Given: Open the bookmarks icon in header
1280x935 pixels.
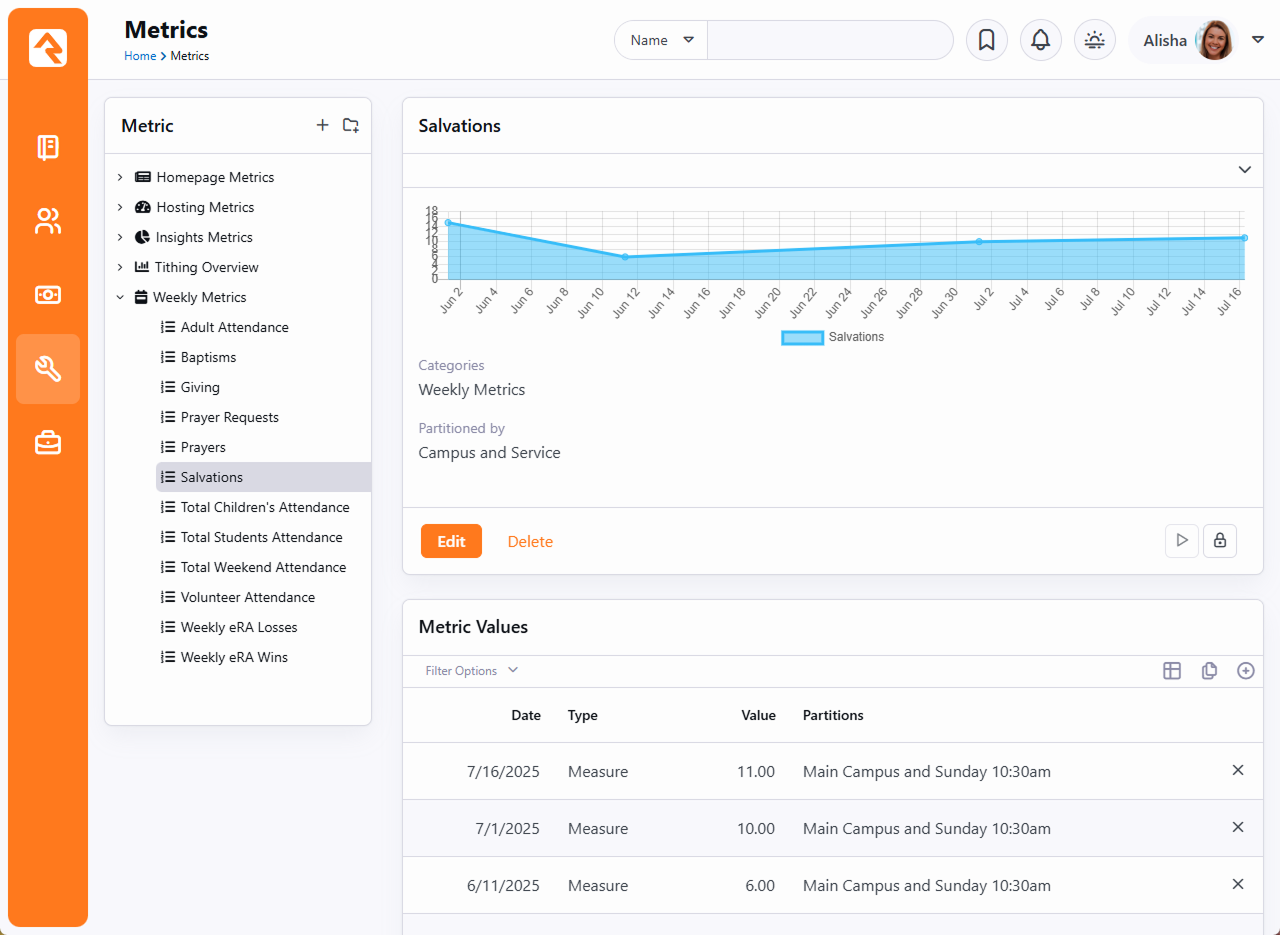Looking at the screenshot, I should 986,40.
